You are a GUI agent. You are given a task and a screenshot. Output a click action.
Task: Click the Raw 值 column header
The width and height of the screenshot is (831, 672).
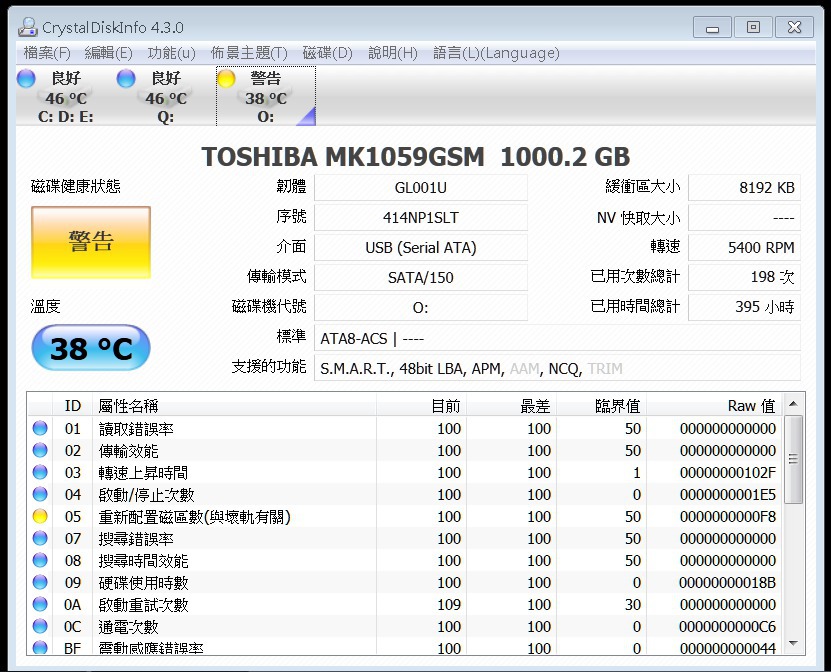(x=715, y=406)
